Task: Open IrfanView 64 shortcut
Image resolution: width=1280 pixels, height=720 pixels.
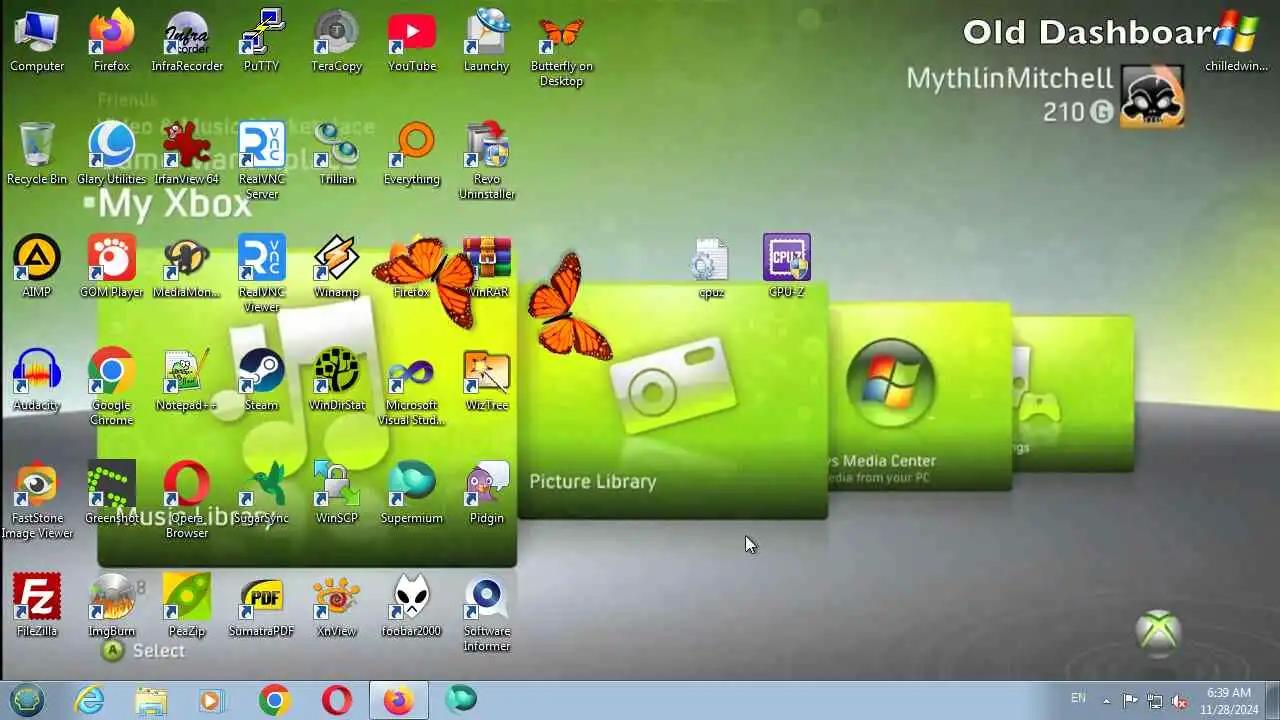Action: point(187,154)
